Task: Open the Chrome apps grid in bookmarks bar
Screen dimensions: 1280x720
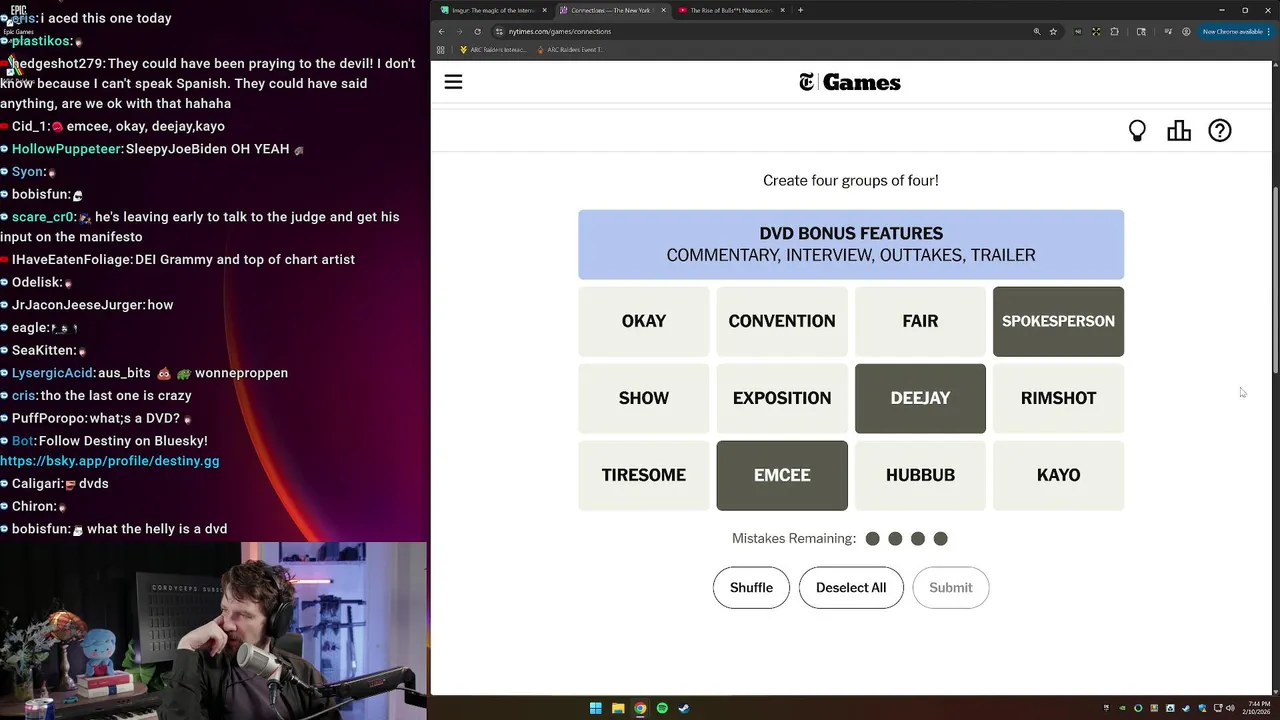Action: click(440, 50)
